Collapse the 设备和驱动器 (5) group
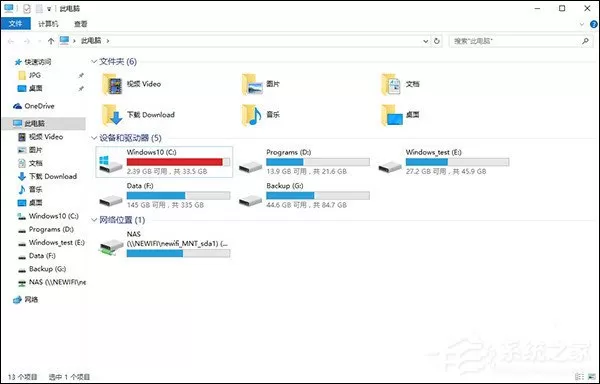The width and height of the screenshot is (600, 384). 94,138
